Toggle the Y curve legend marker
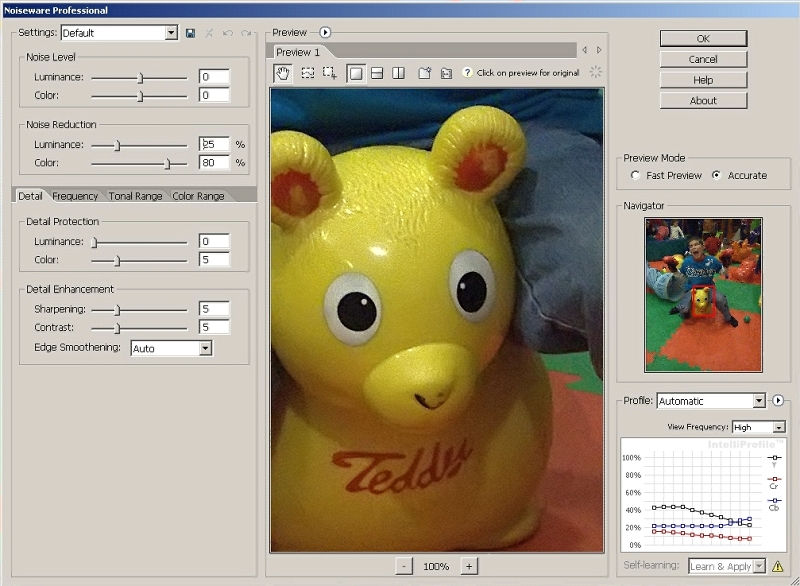Viewport: 800px width, 586px height. click(774, 457)
